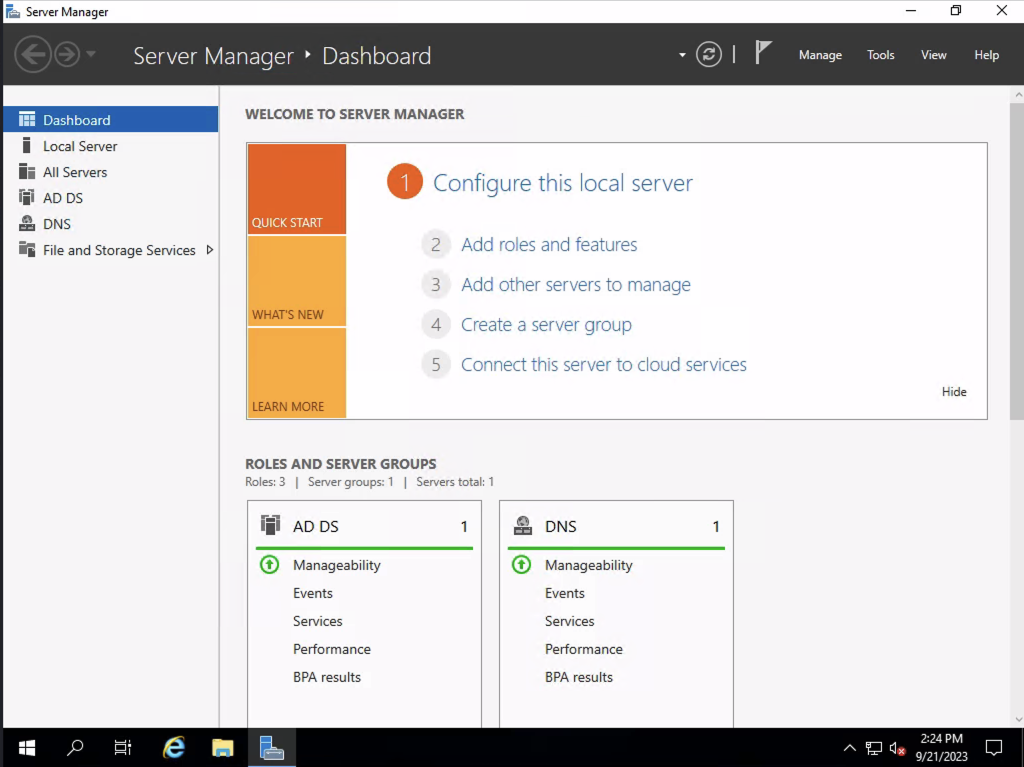Open Events under the AD DS group

click(313, 593)
